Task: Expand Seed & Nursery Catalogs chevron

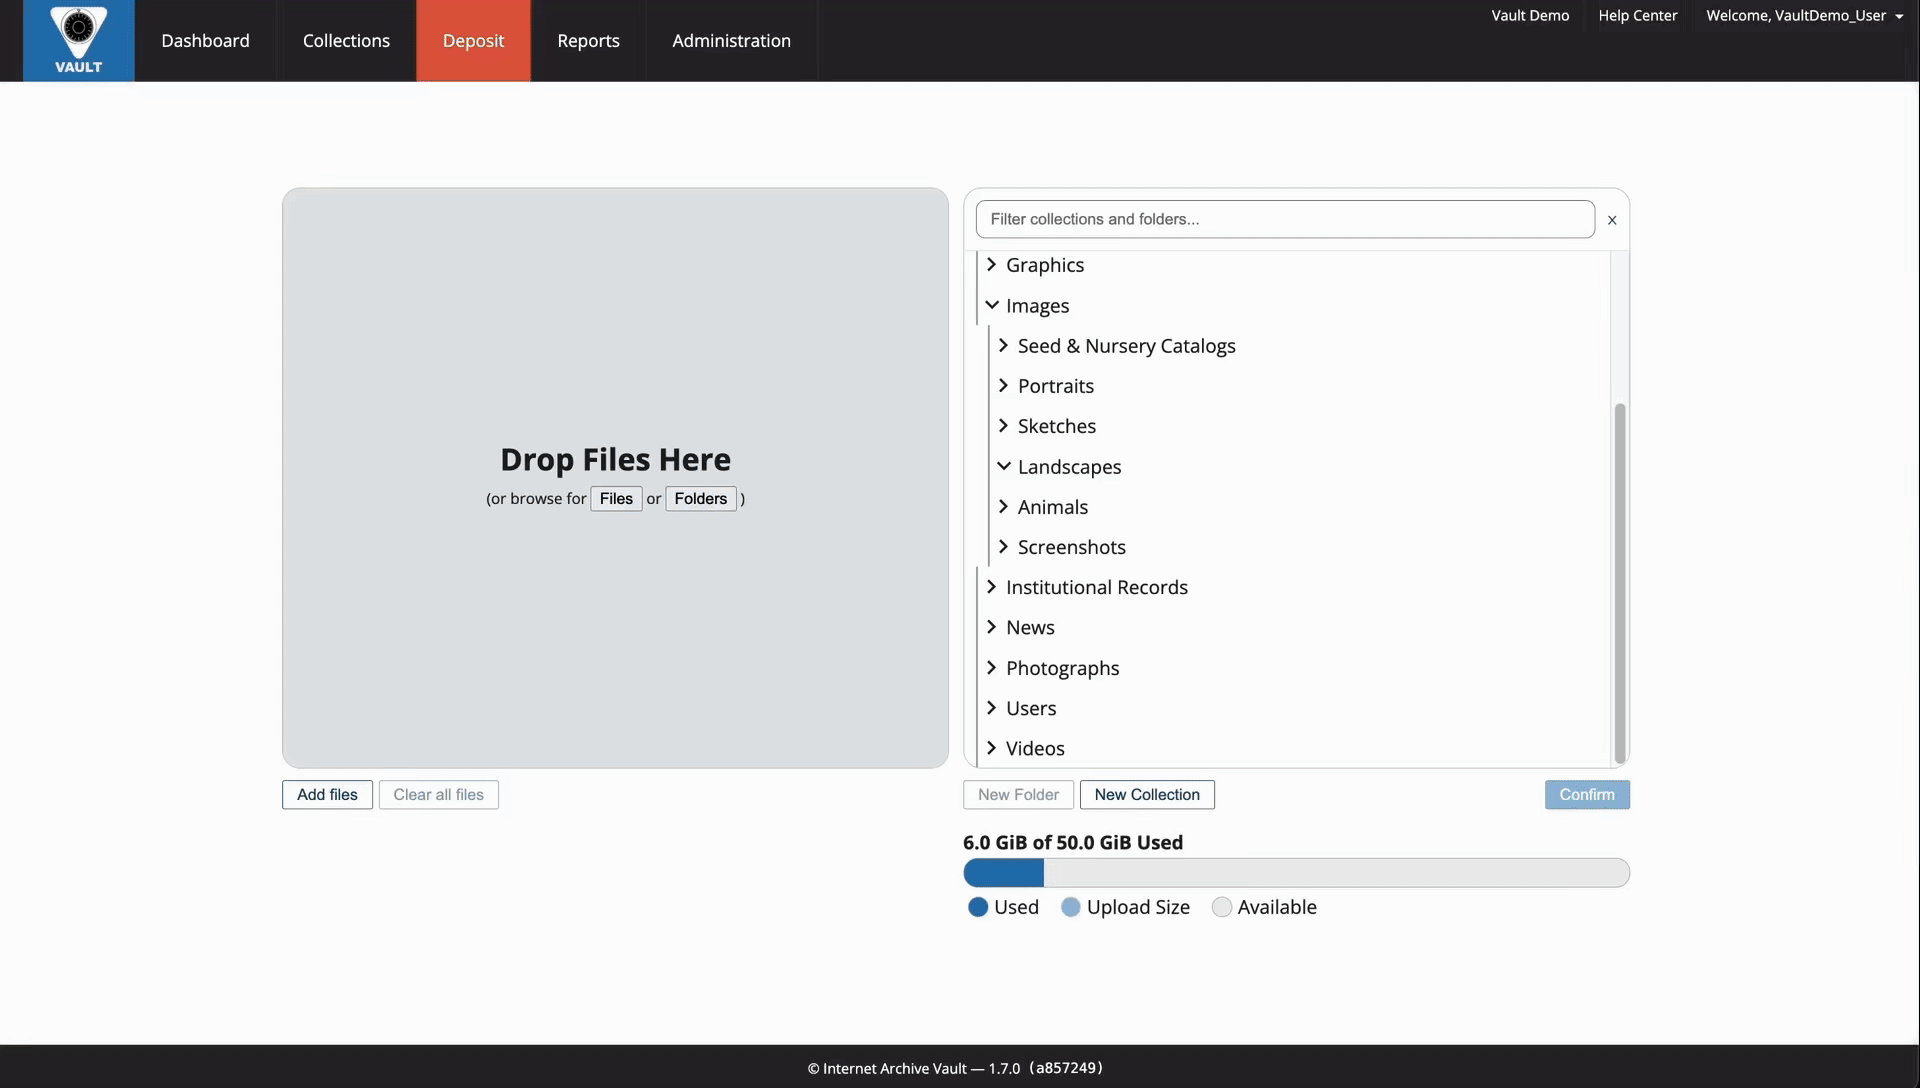Action: pos(1003,345)
